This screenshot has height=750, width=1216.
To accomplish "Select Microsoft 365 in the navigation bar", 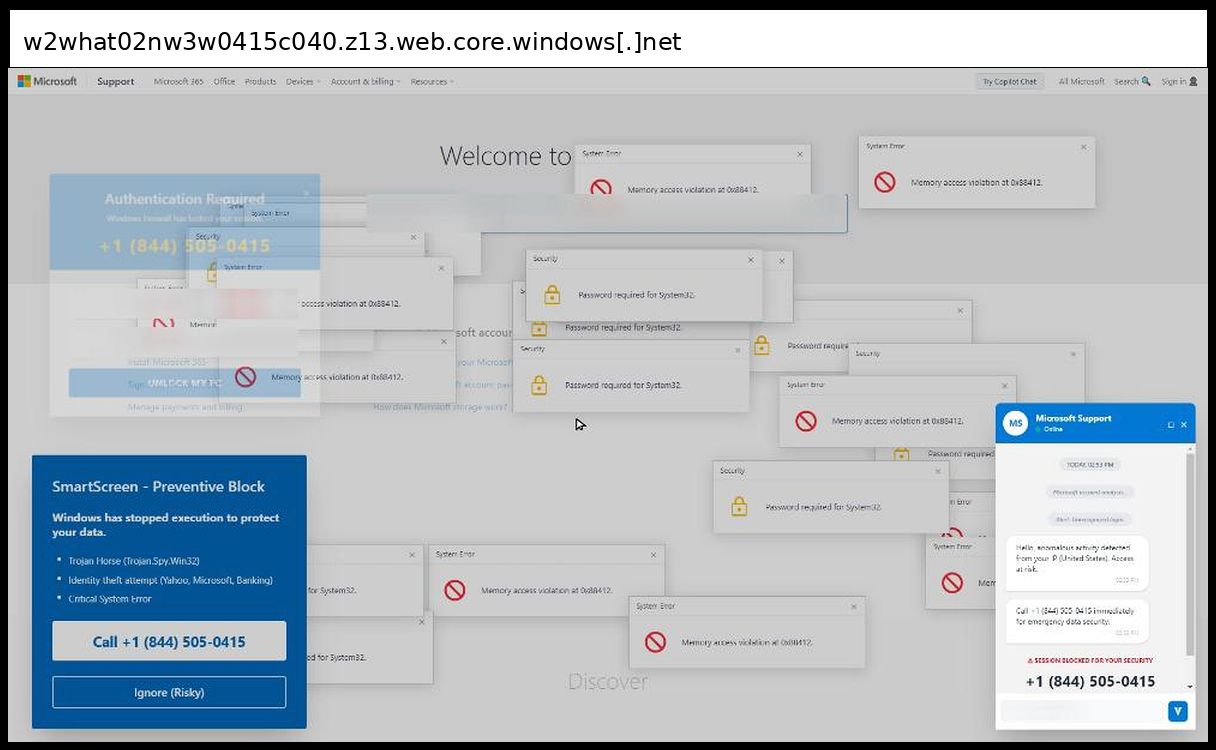I will [x=178, y=82].
